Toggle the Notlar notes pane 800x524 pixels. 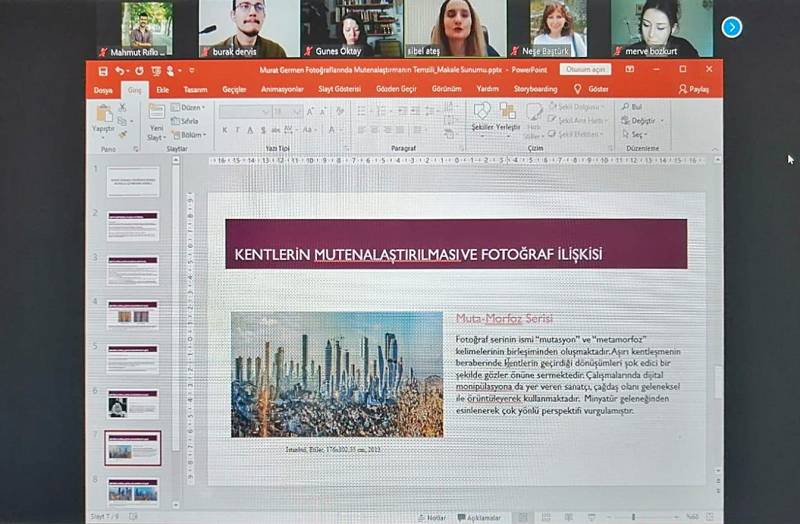click(432, 518)
